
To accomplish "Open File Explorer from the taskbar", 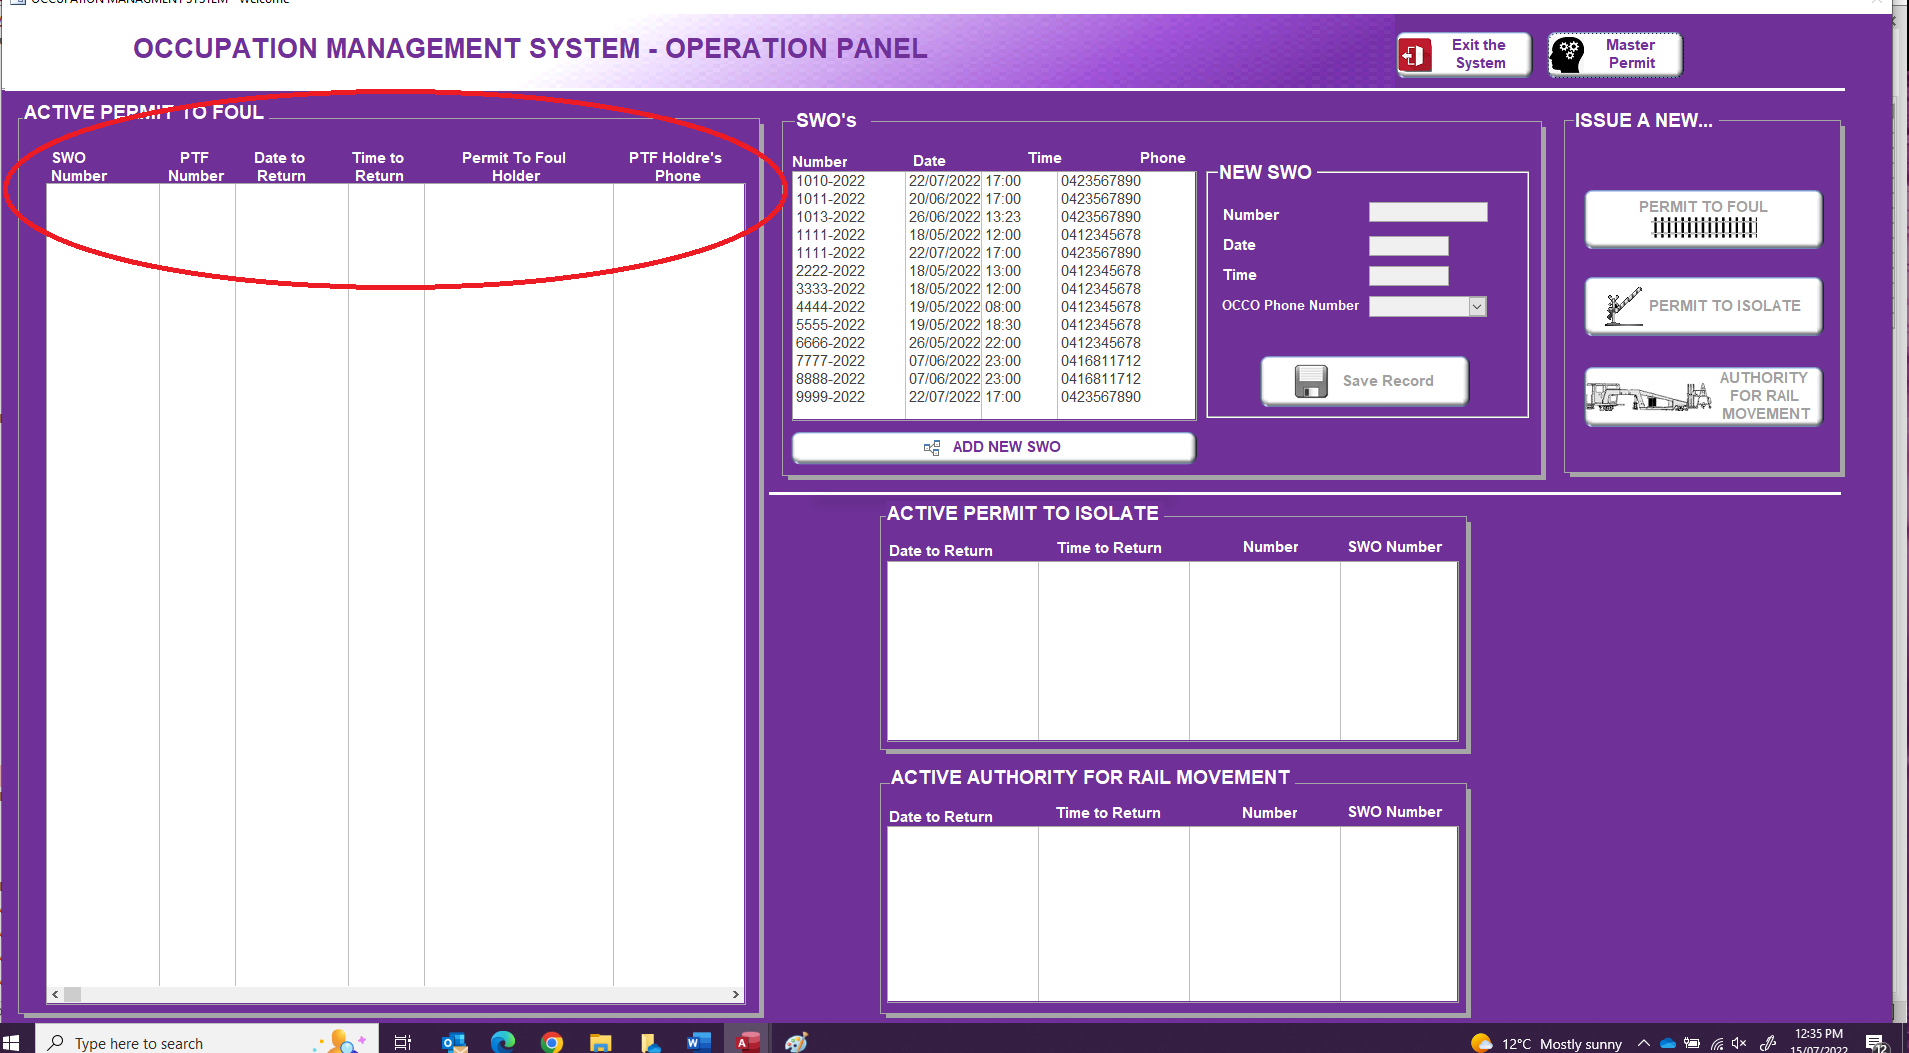I will 600,1043.
